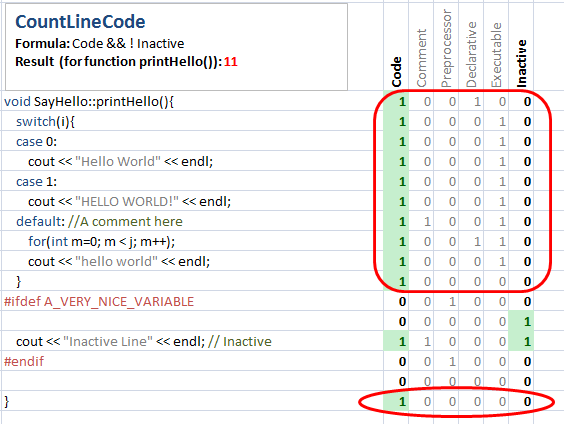
Task: Select Executable cell in "hello world" lowercase row
Action: (496, 261)
